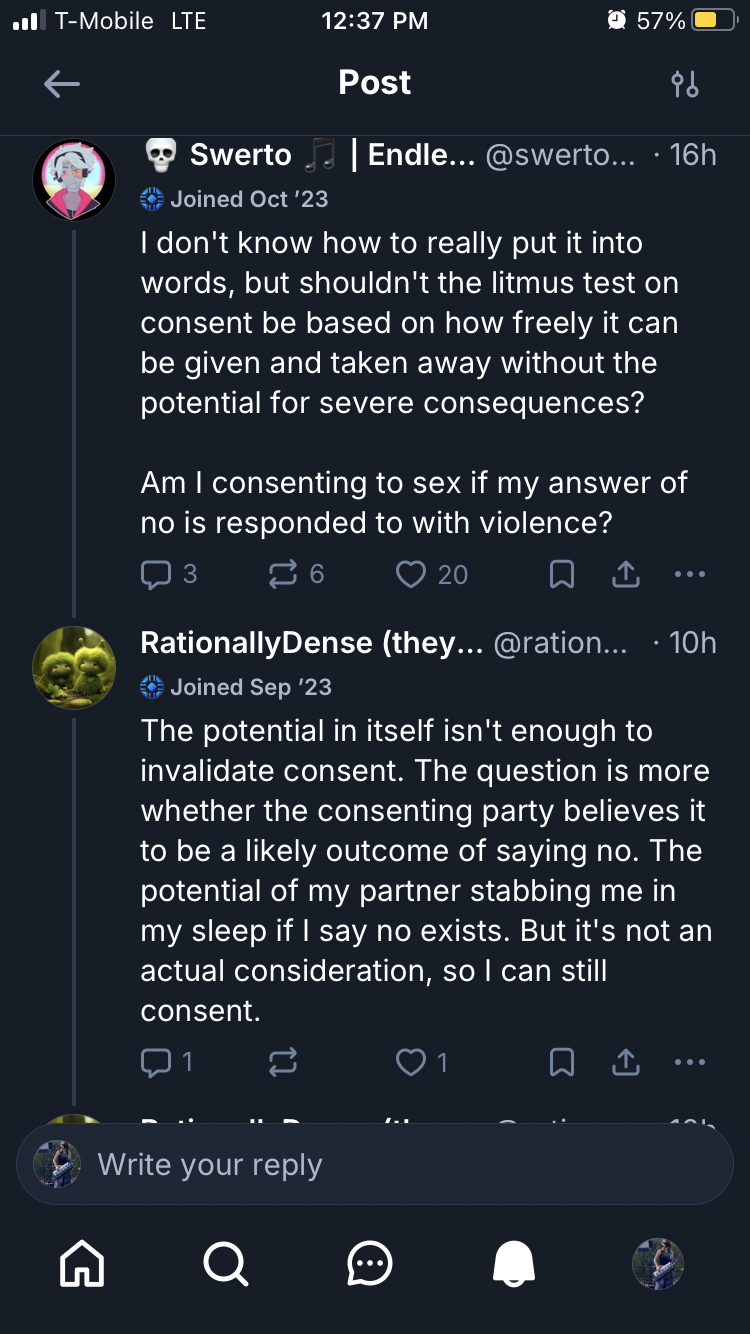Reply to RationallyDense's post via comment icon
750x1334 pixels.
(x=156, y=1062)
